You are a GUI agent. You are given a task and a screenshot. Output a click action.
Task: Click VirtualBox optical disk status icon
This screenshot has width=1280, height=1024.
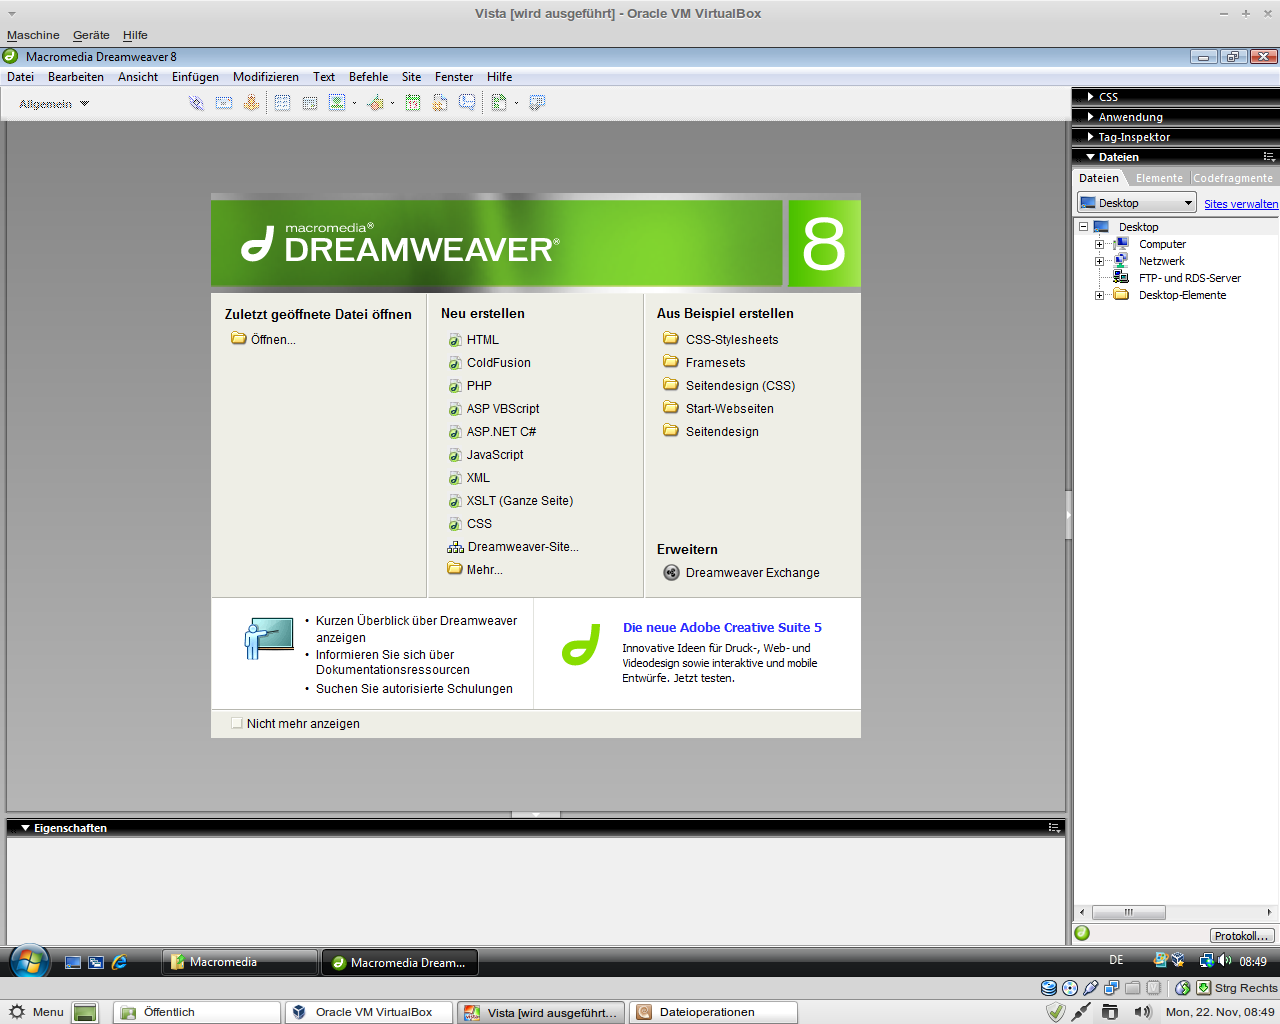(x=1070, y=988)
